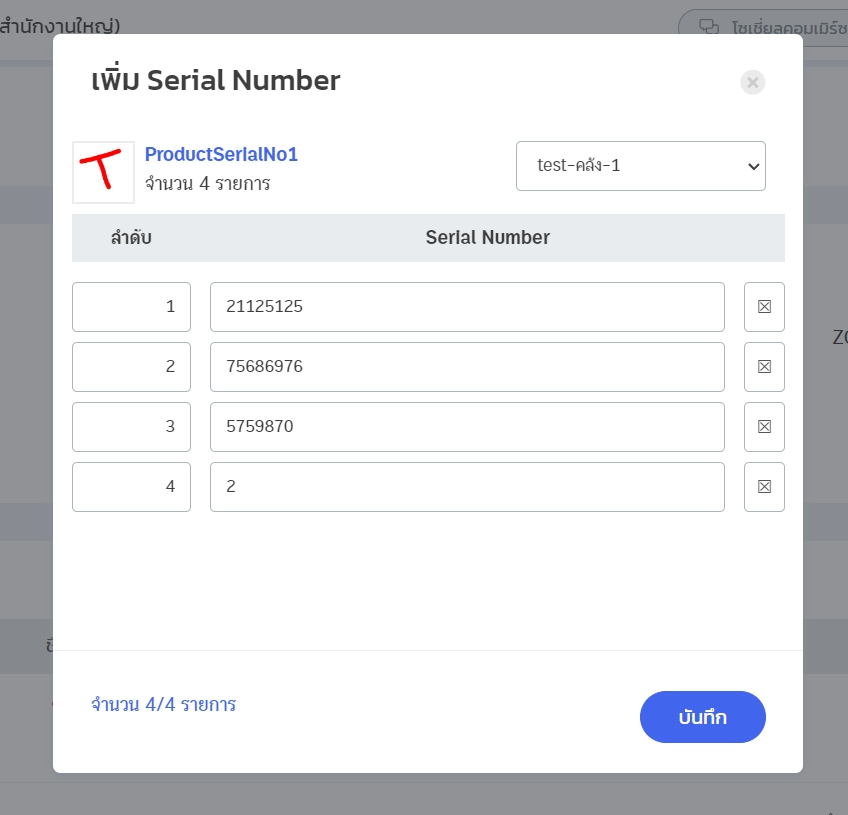Focus the serial field showing 5759870
This screenshot has height=815, width=848.
pyautogui.click(x=467, y=427)
